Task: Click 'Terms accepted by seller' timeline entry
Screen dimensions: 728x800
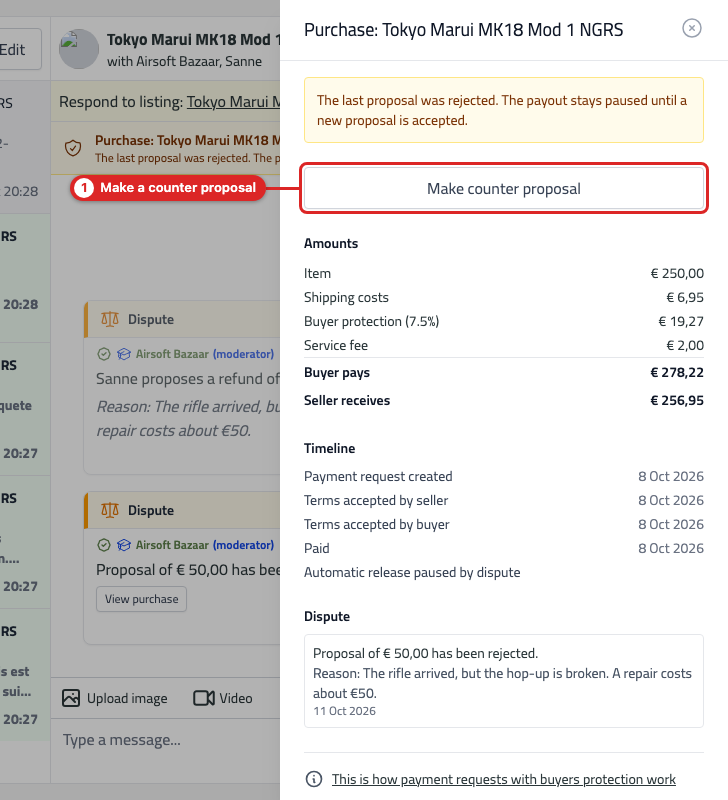Action: pyautogui.click(x=504, y=501)
